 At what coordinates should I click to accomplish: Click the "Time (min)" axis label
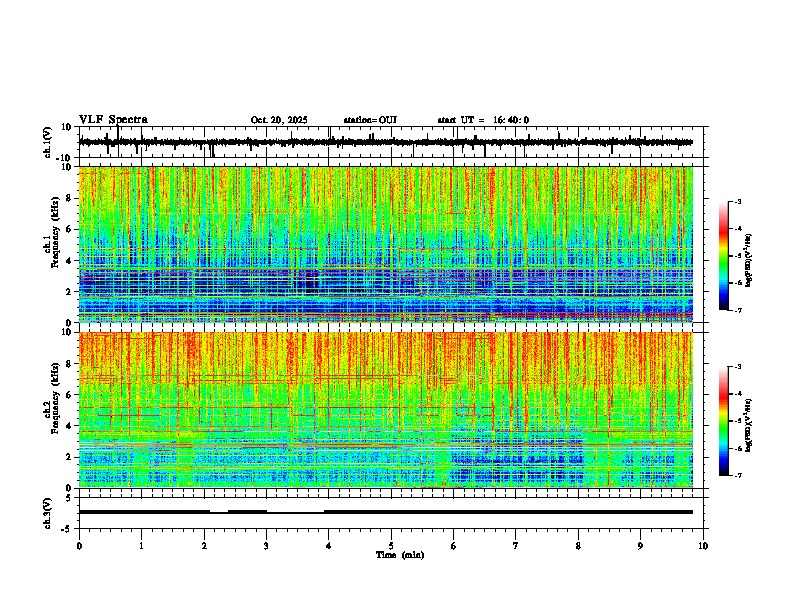400,555
